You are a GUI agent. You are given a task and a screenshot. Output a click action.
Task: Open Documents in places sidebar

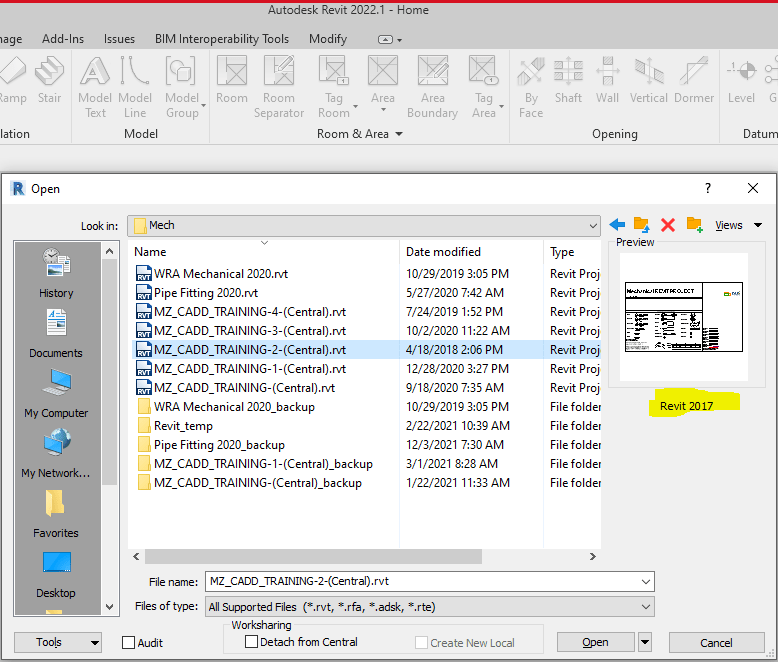(56, 333)
